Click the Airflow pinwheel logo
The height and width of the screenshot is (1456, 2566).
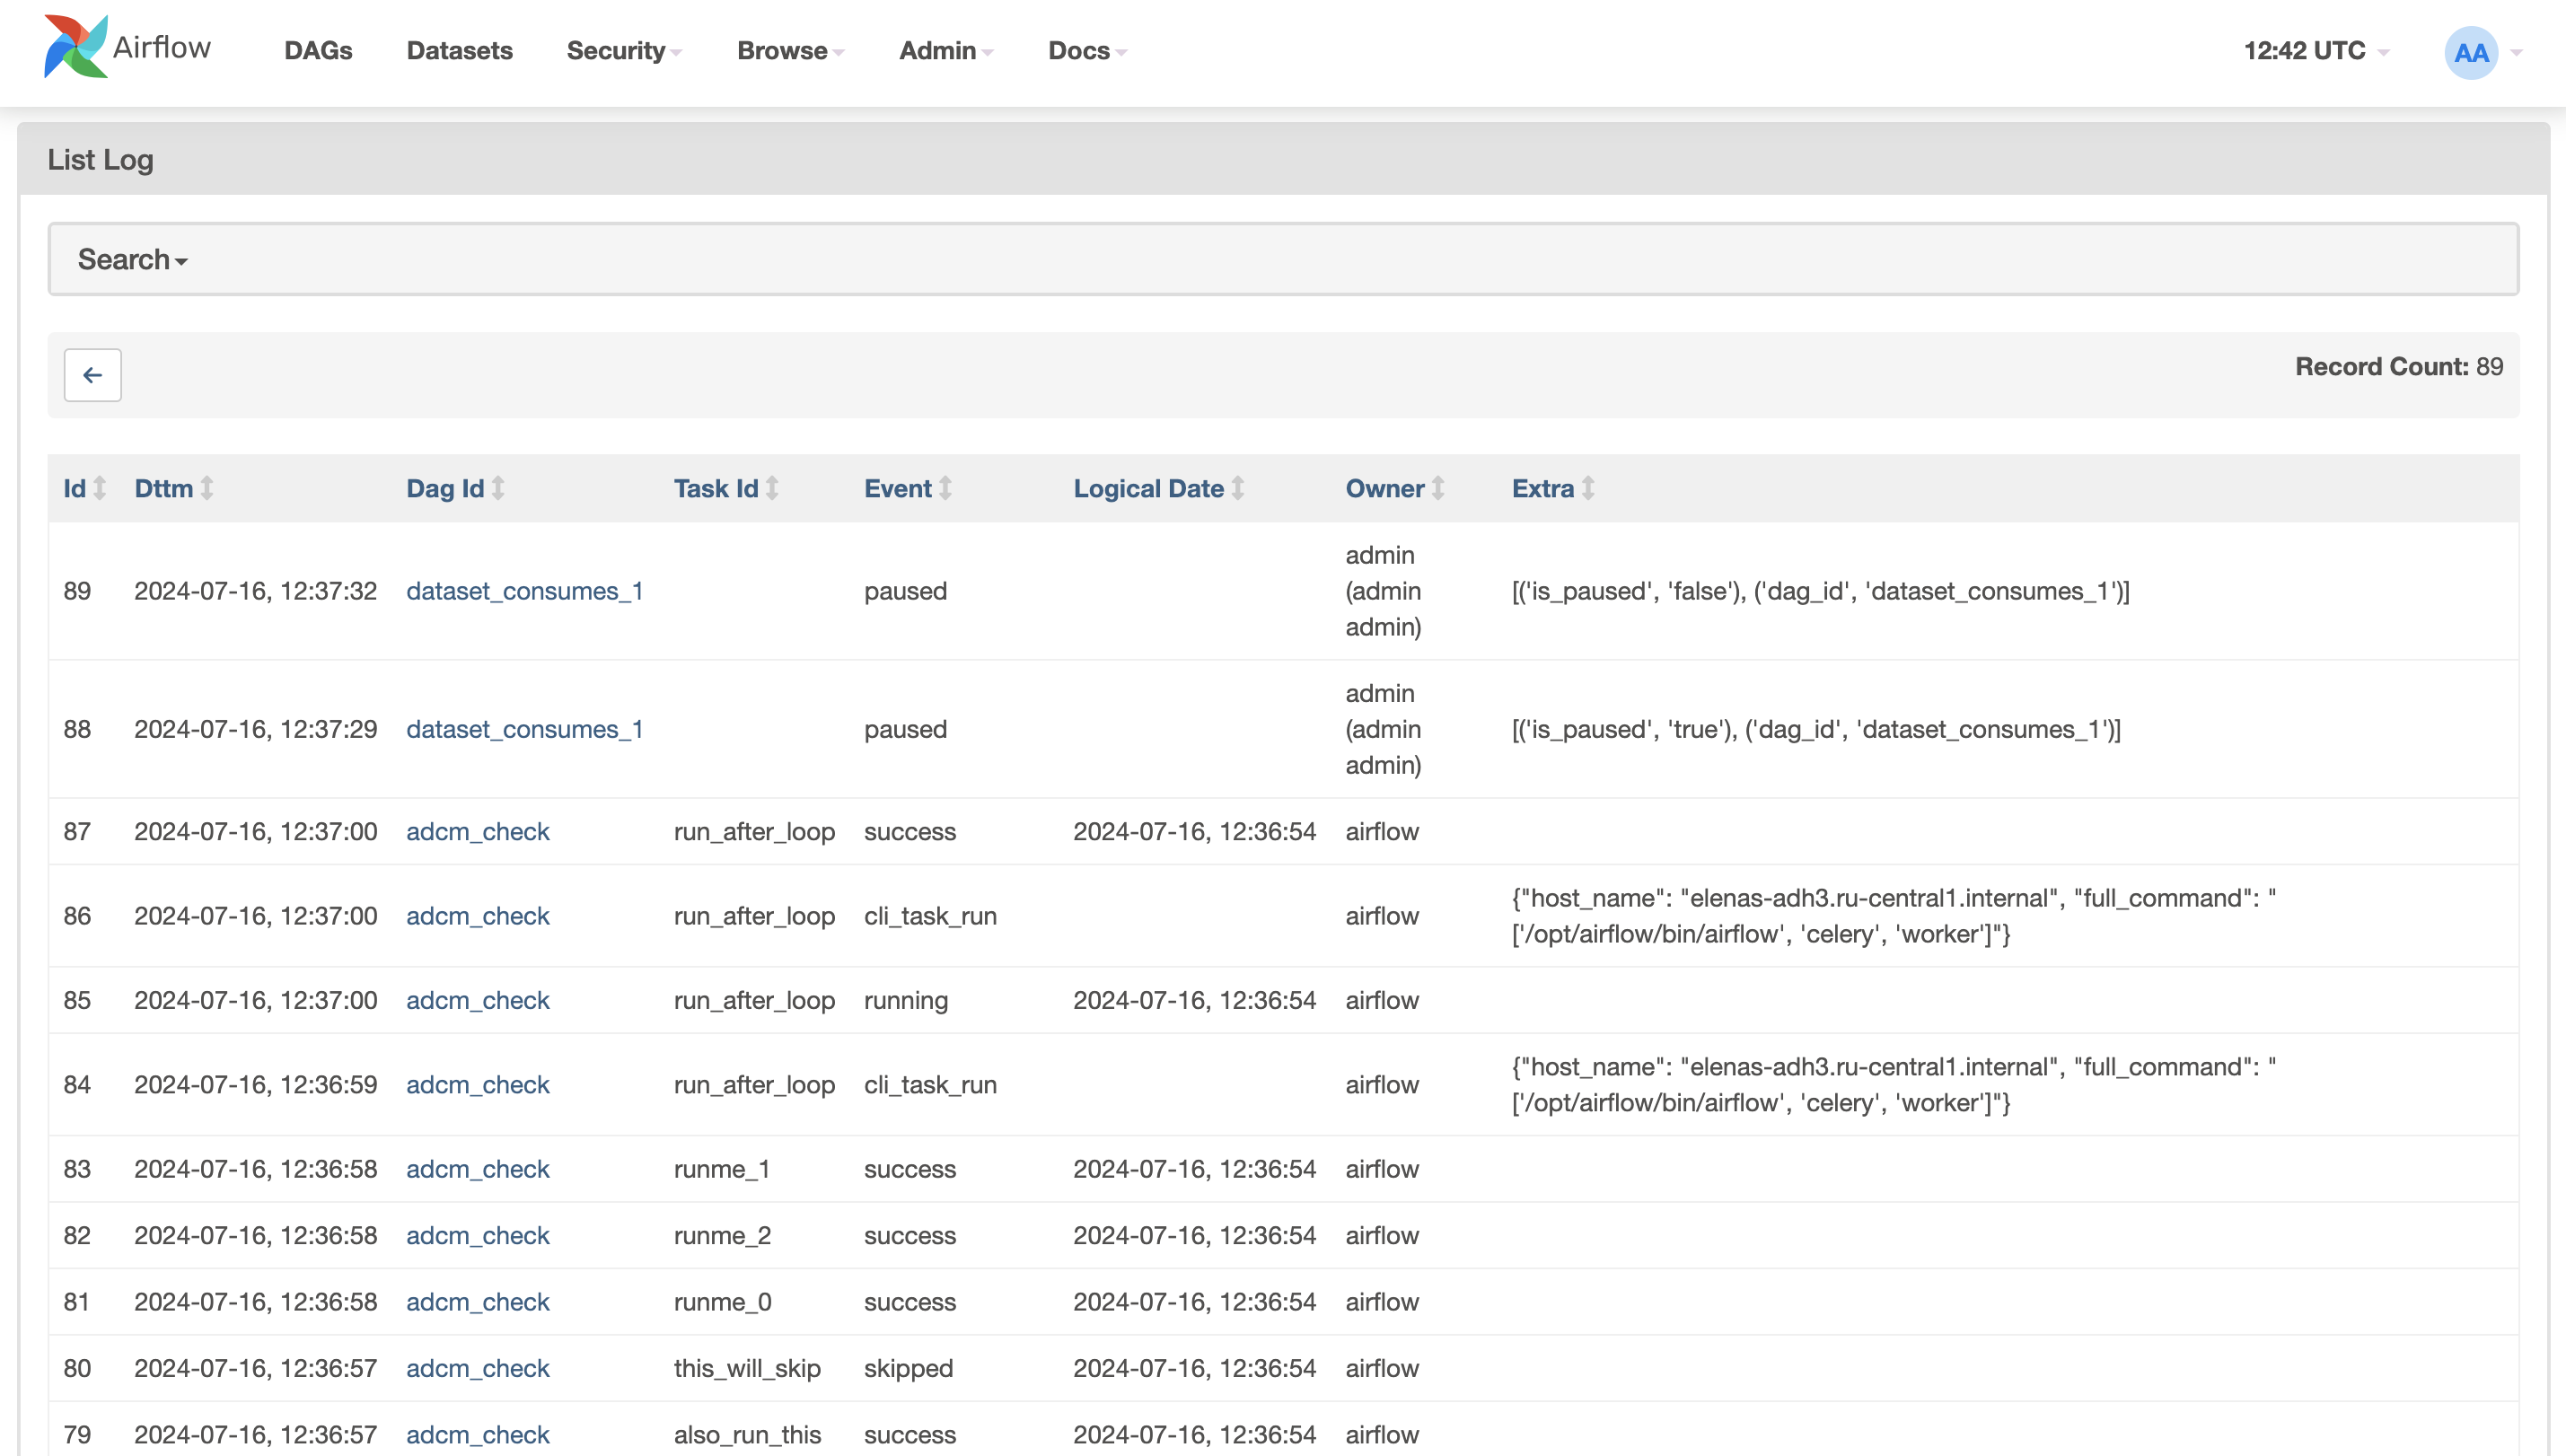(74, 47)
